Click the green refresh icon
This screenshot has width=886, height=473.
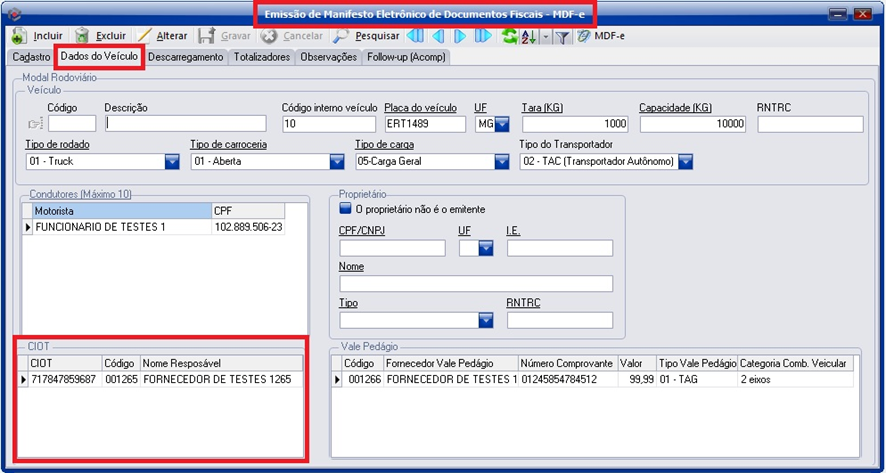point(510,36)
